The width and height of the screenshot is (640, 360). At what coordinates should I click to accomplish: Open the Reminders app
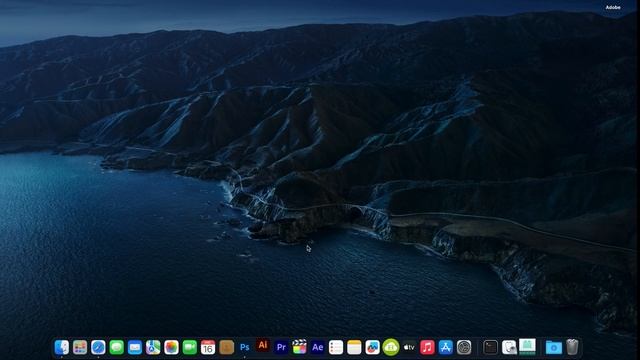pos(336,347)
